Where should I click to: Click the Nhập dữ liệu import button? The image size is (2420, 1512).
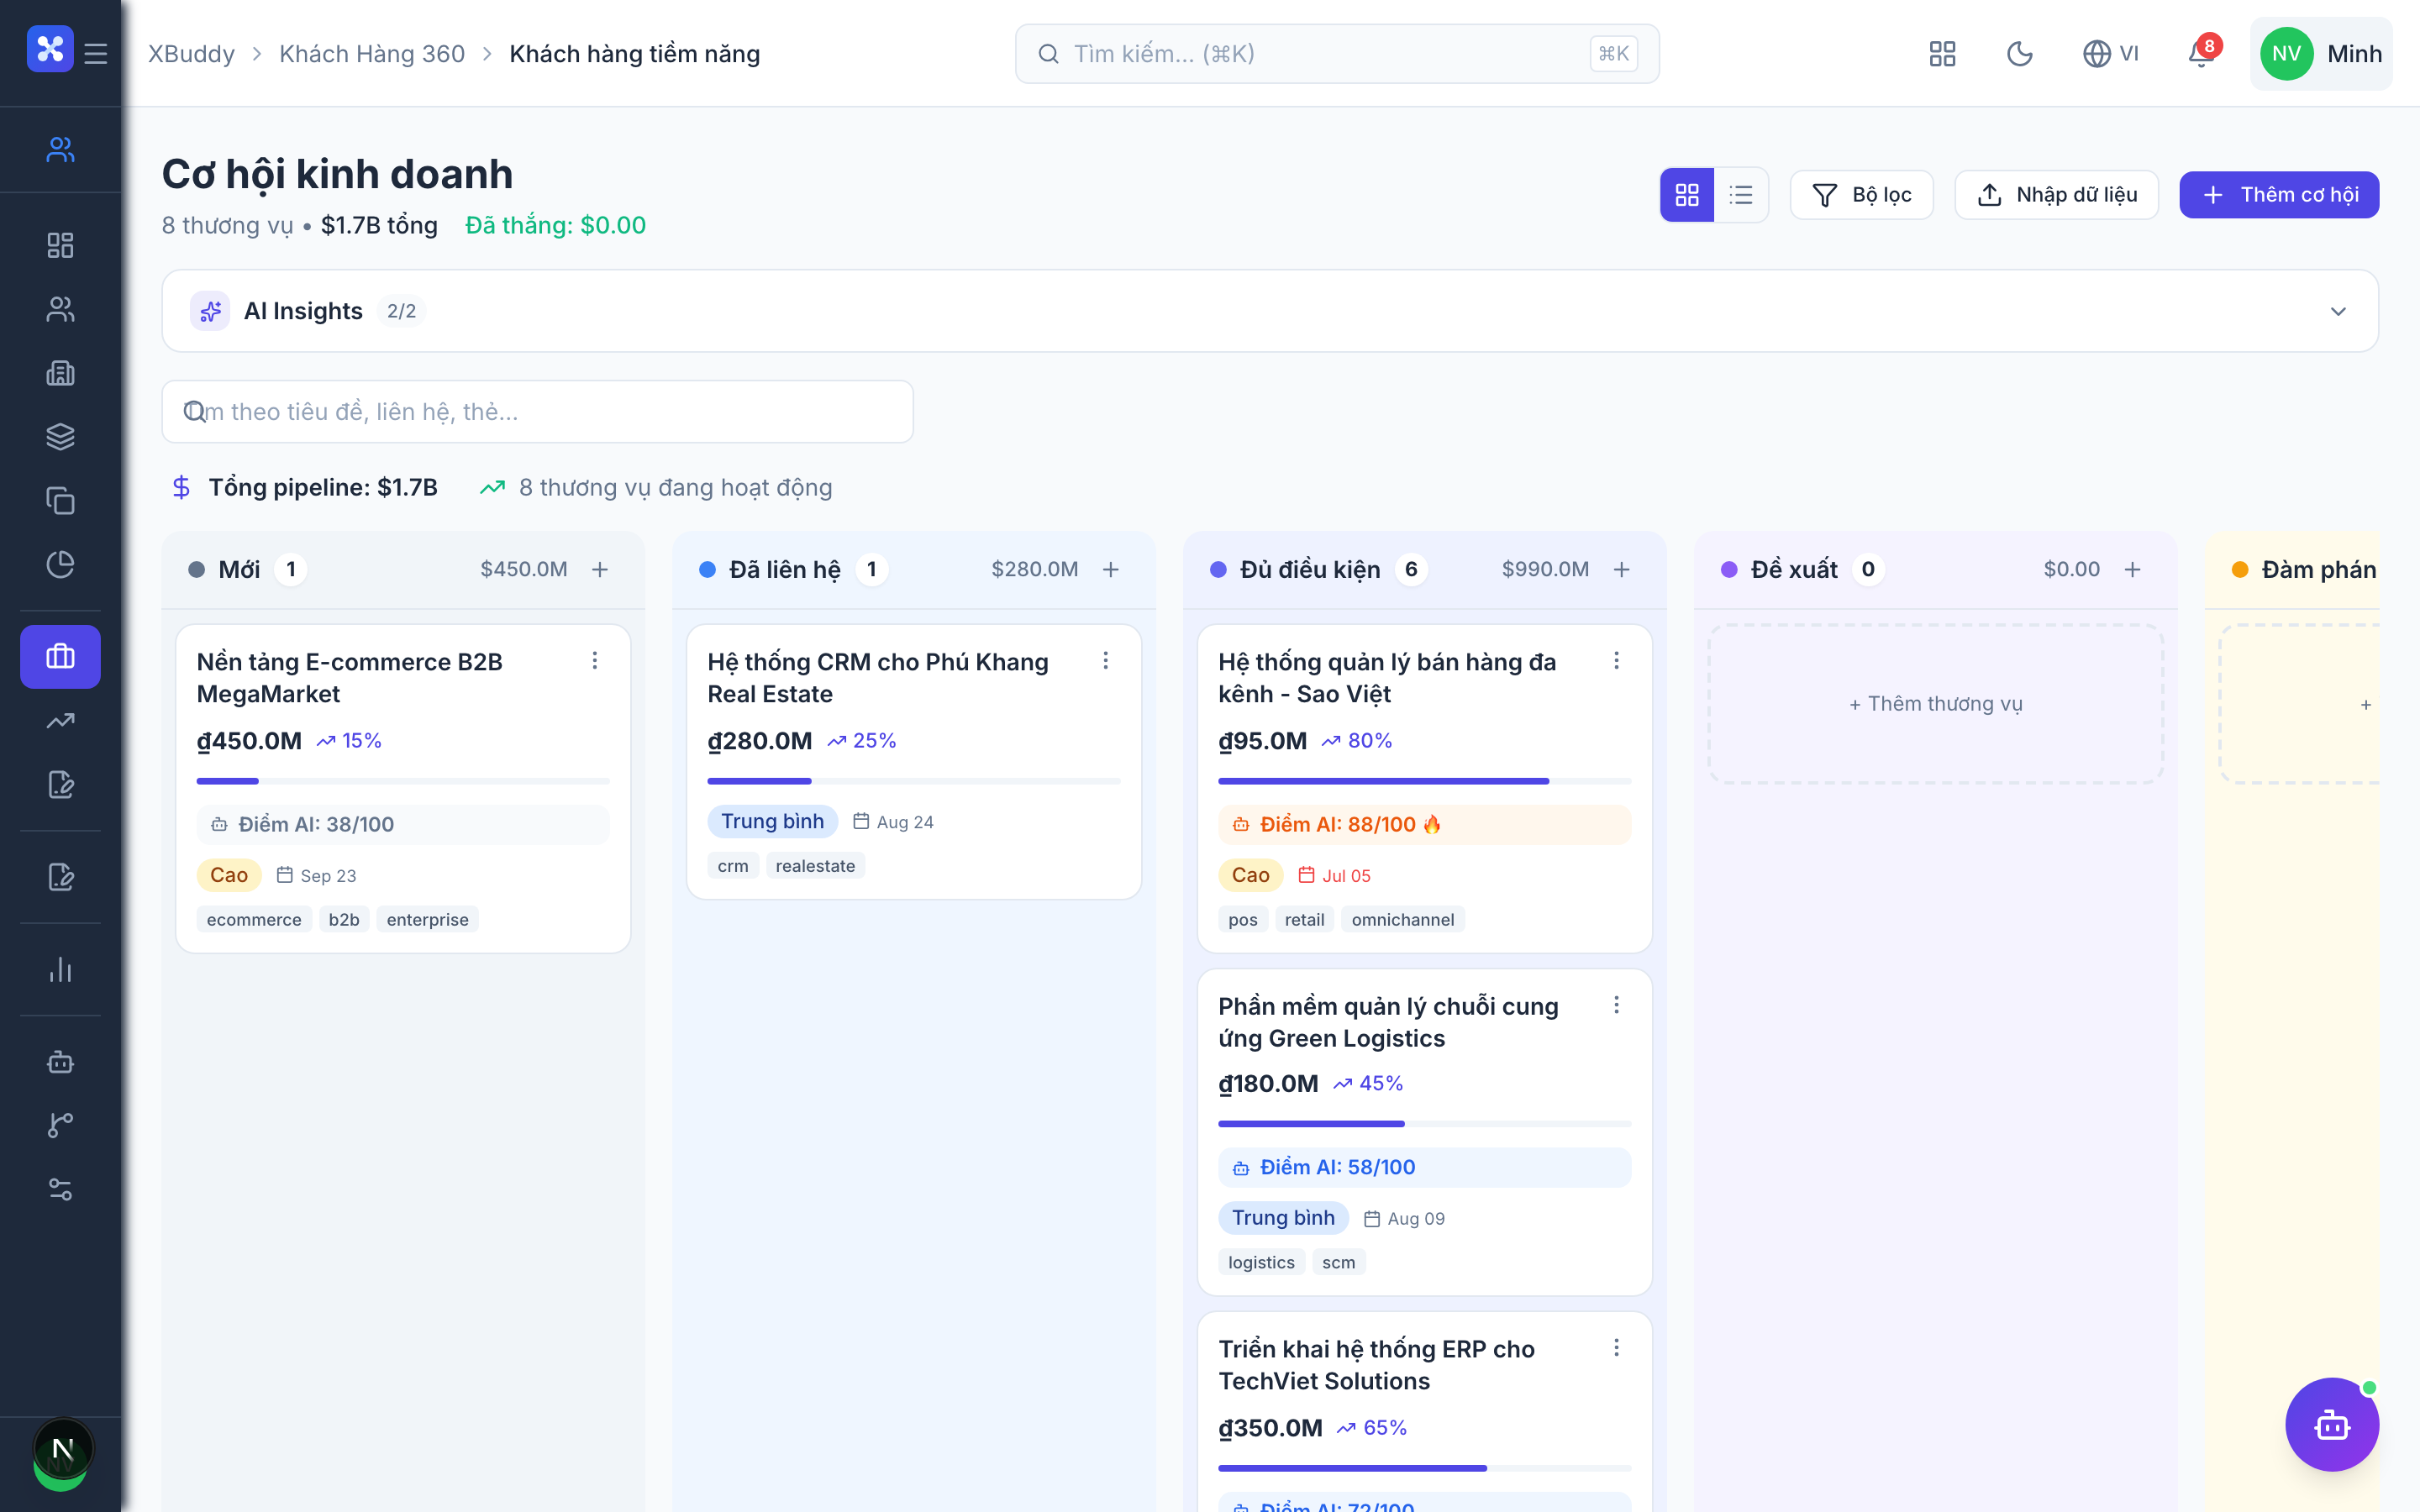[x=2056, y=194]
